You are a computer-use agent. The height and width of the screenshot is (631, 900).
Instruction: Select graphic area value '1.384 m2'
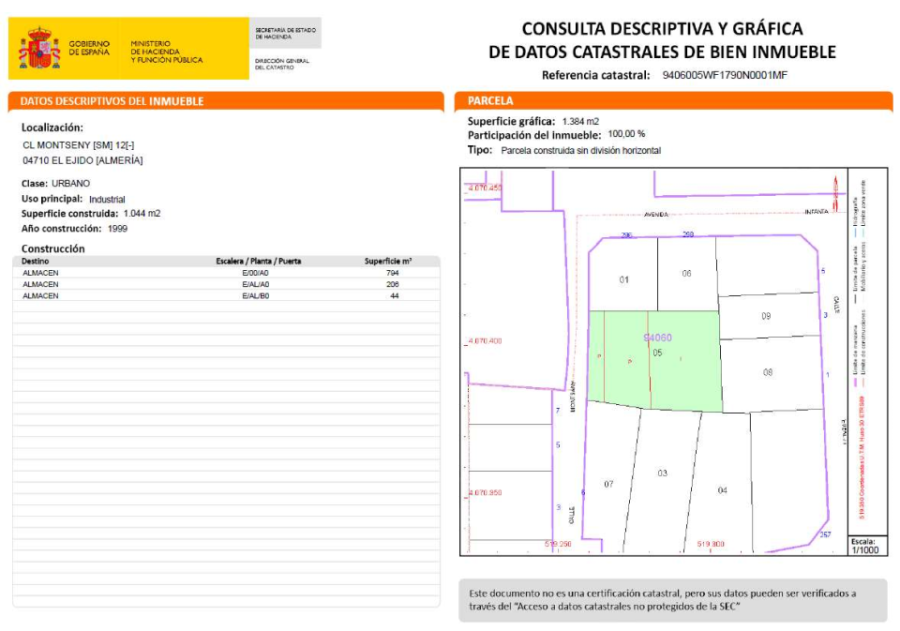[x=580, y=122]
